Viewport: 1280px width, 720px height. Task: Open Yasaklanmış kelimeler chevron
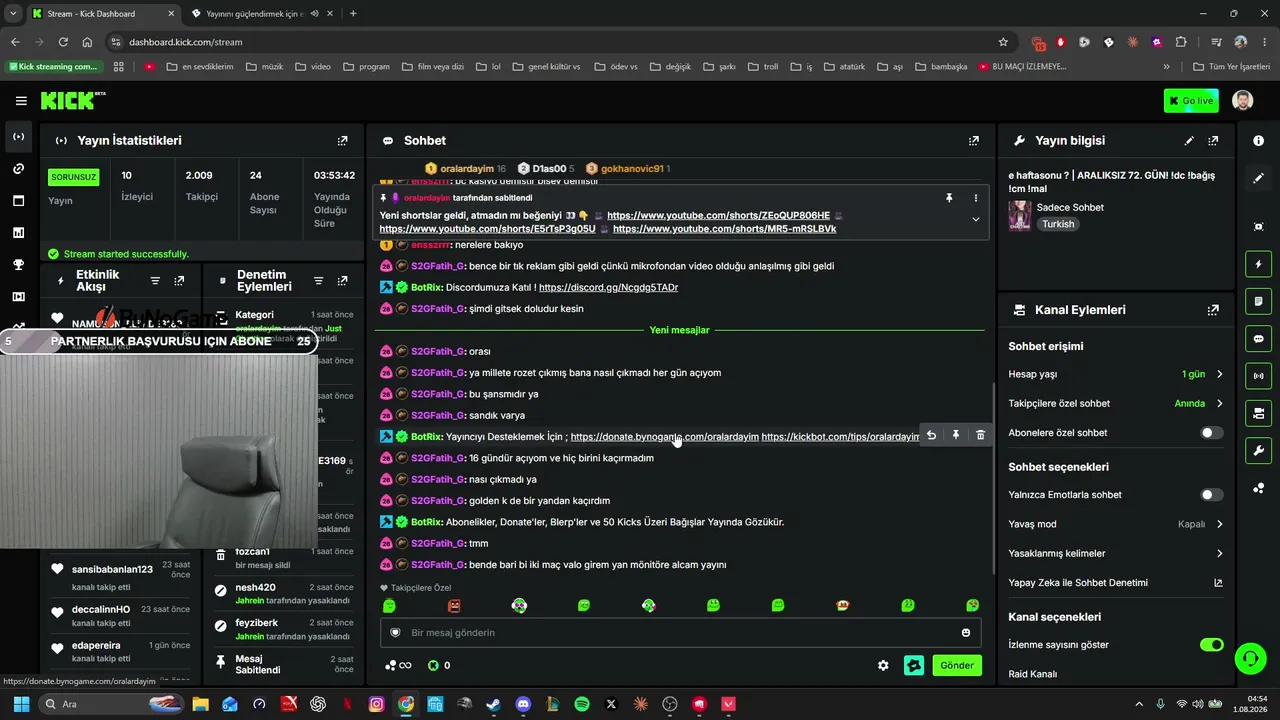(x=1219, y=553)
